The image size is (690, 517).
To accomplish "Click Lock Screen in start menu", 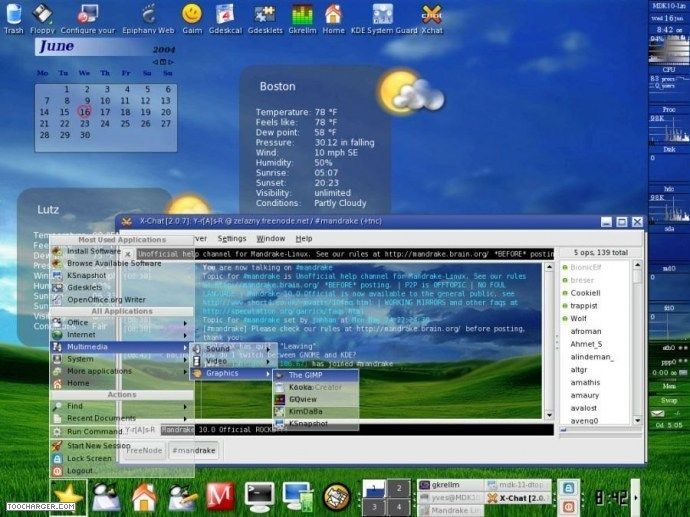I will 121,458.
